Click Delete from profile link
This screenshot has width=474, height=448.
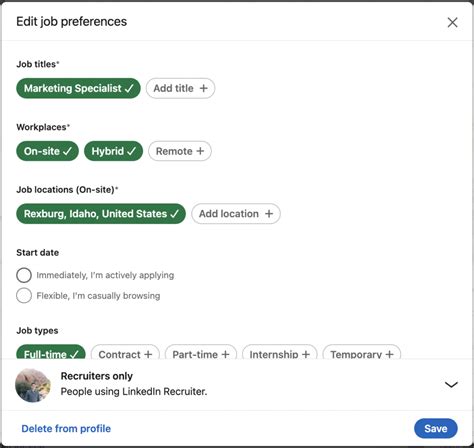66,428
